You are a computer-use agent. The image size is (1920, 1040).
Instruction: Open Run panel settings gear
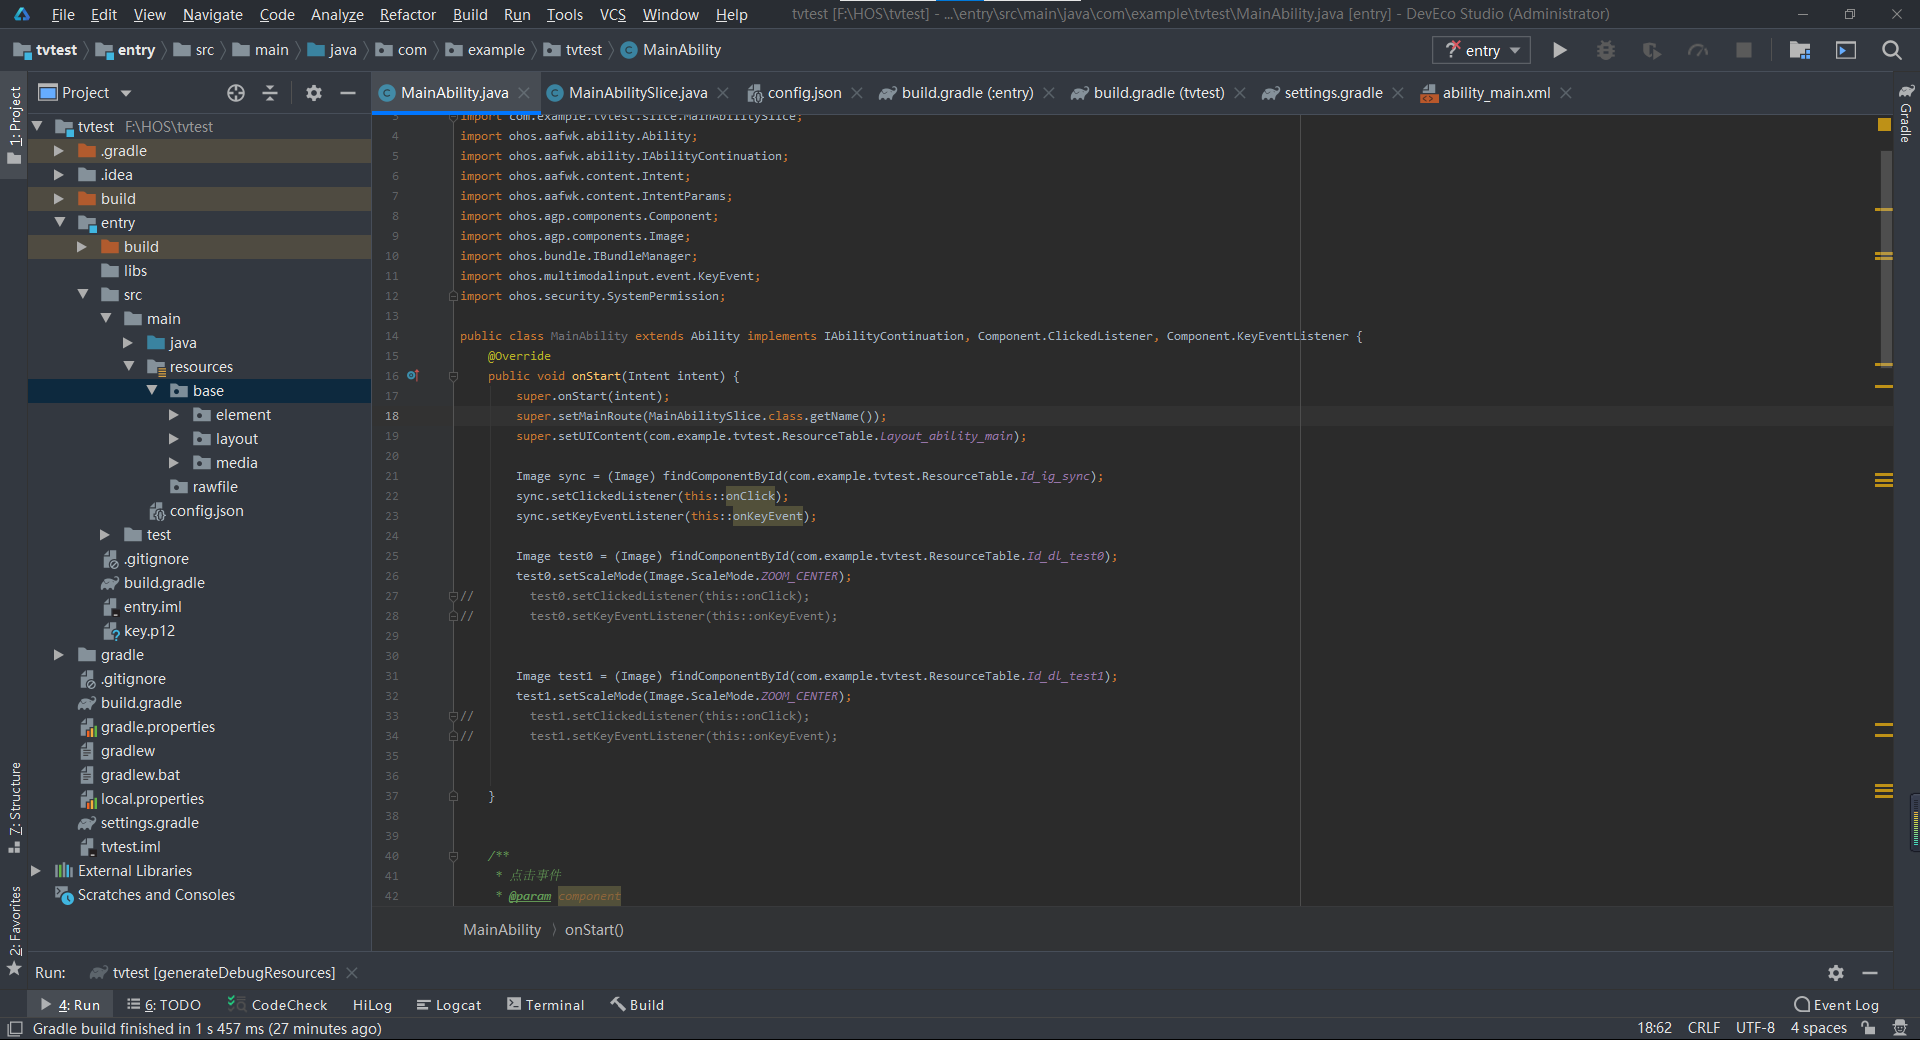tap(1836, 972)
